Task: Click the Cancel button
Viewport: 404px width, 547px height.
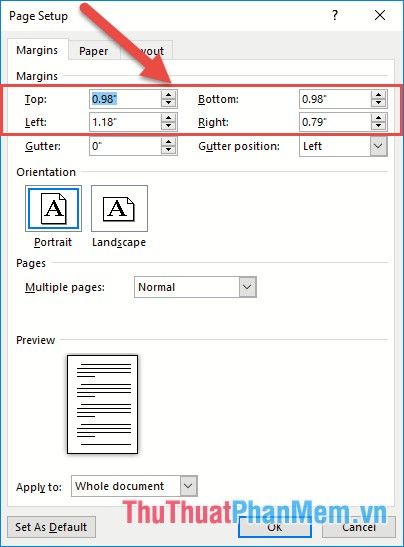Action: (359, 527)
